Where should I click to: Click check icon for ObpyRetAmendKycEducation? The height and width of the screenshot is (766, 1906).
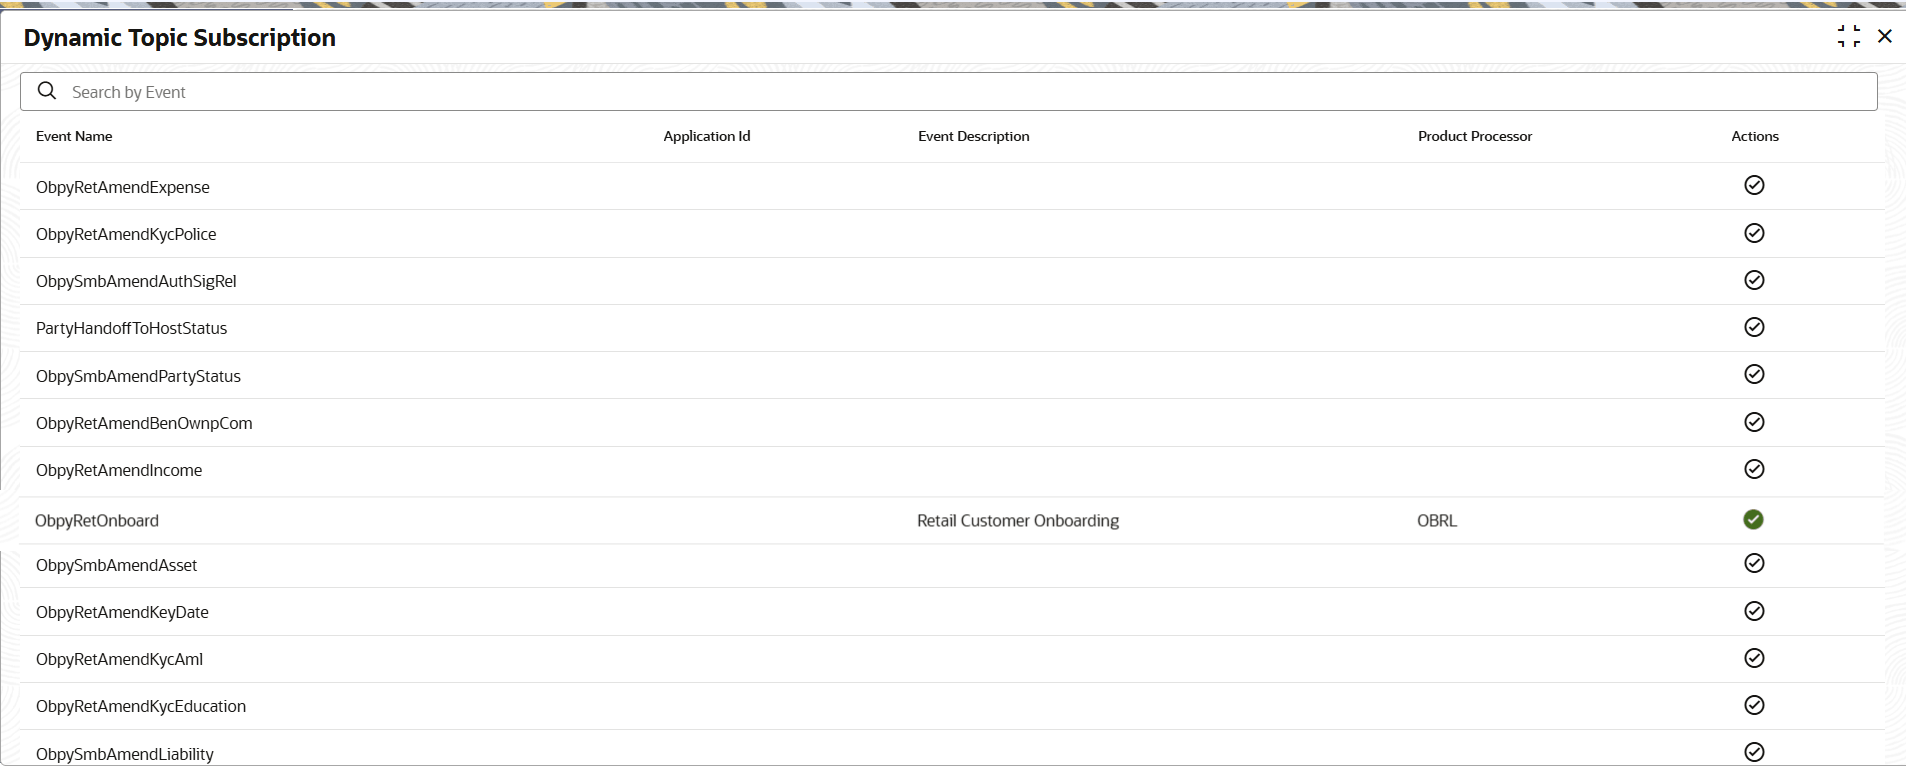click(x=1754, y=705)
